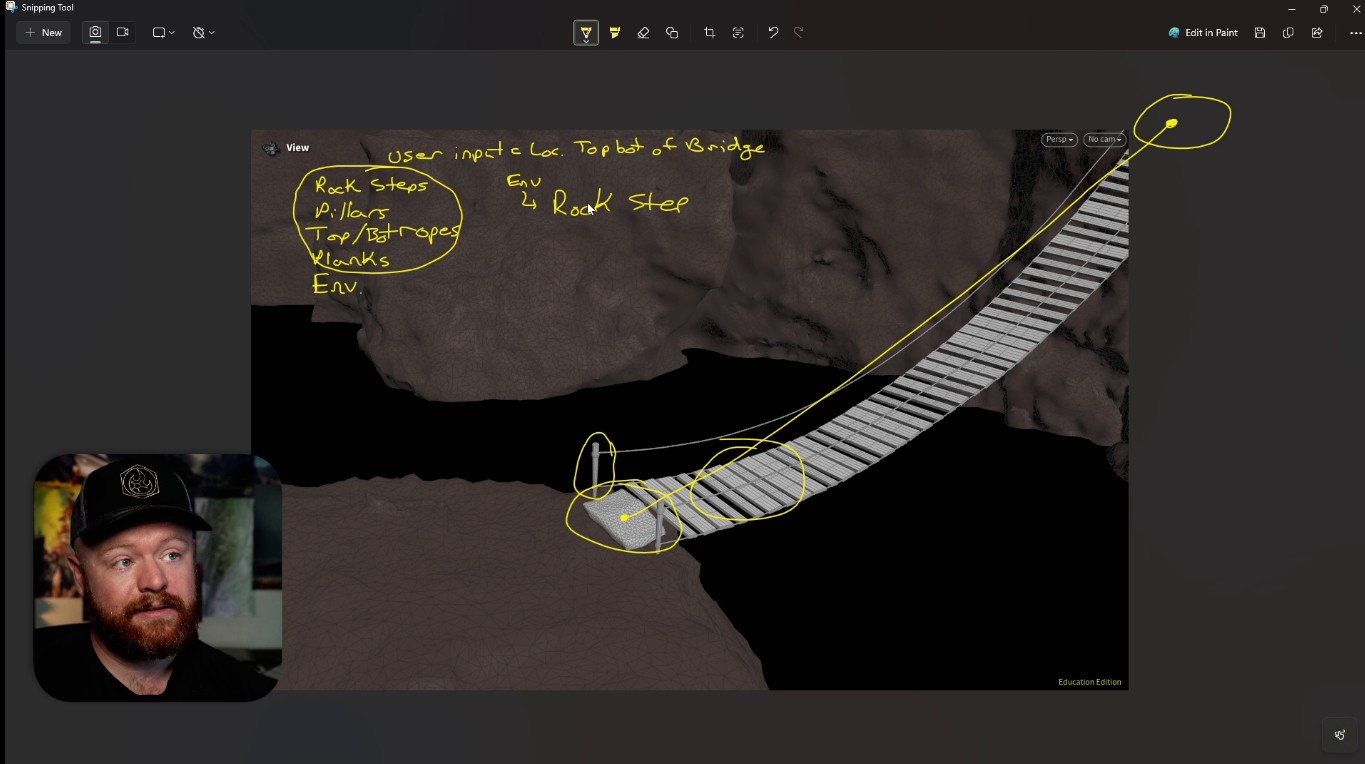Open the See more three-dots menu
Screen dimensions: 1365x764
pyautogui.click(x=1355, y=33)
